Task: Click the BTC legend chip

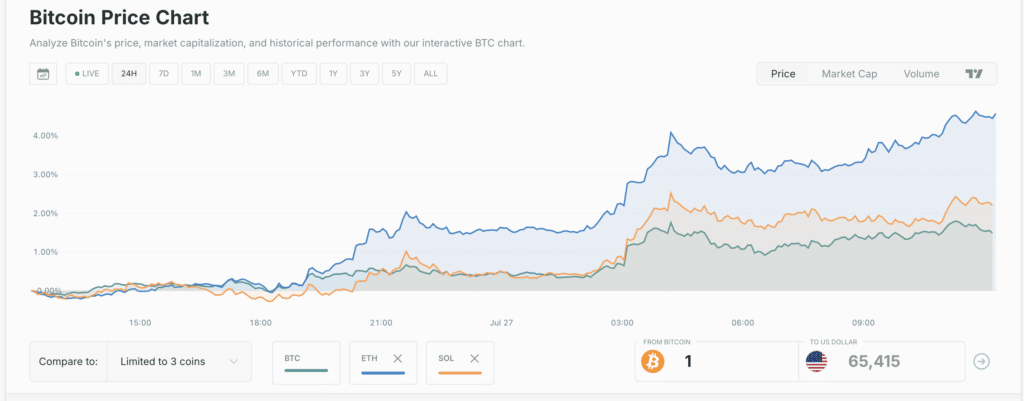Action: tap(306, 363)
